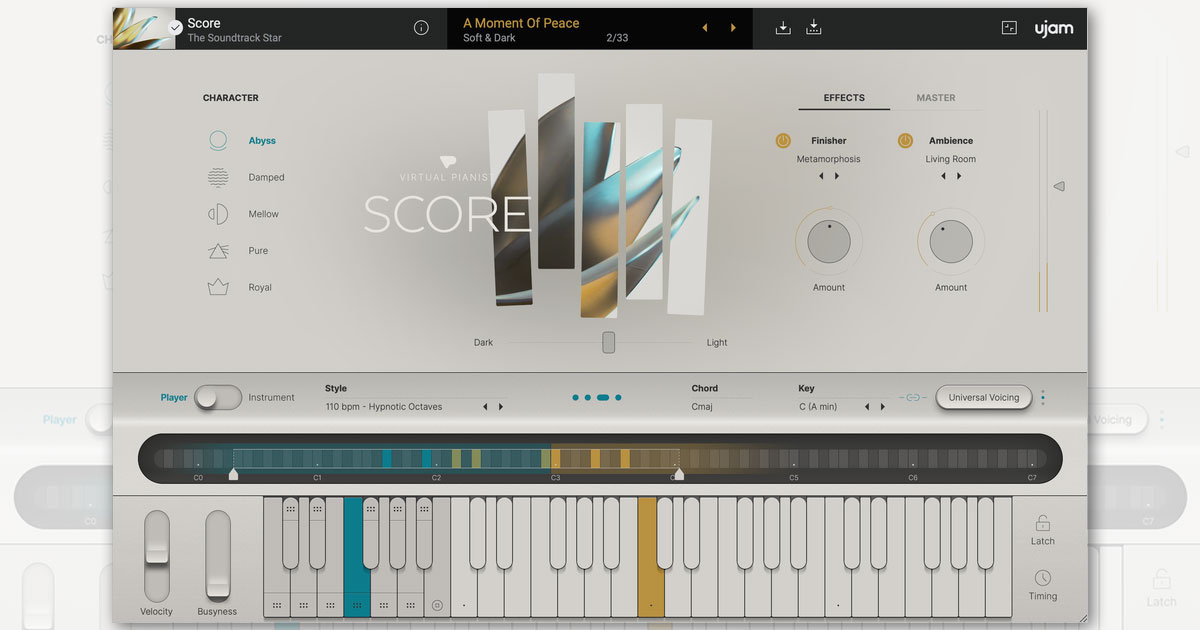Click the Dark label by the slider
1200x630 pixels.
click(483, 342)
